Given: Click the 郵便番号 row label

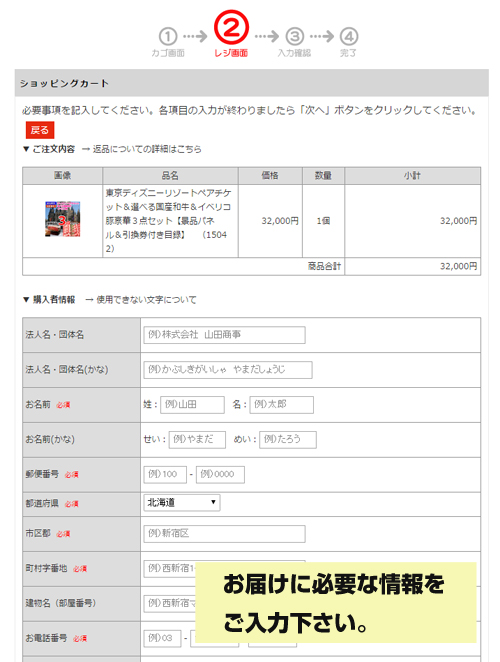Looking at the screenshot, I should pos(42,474).
